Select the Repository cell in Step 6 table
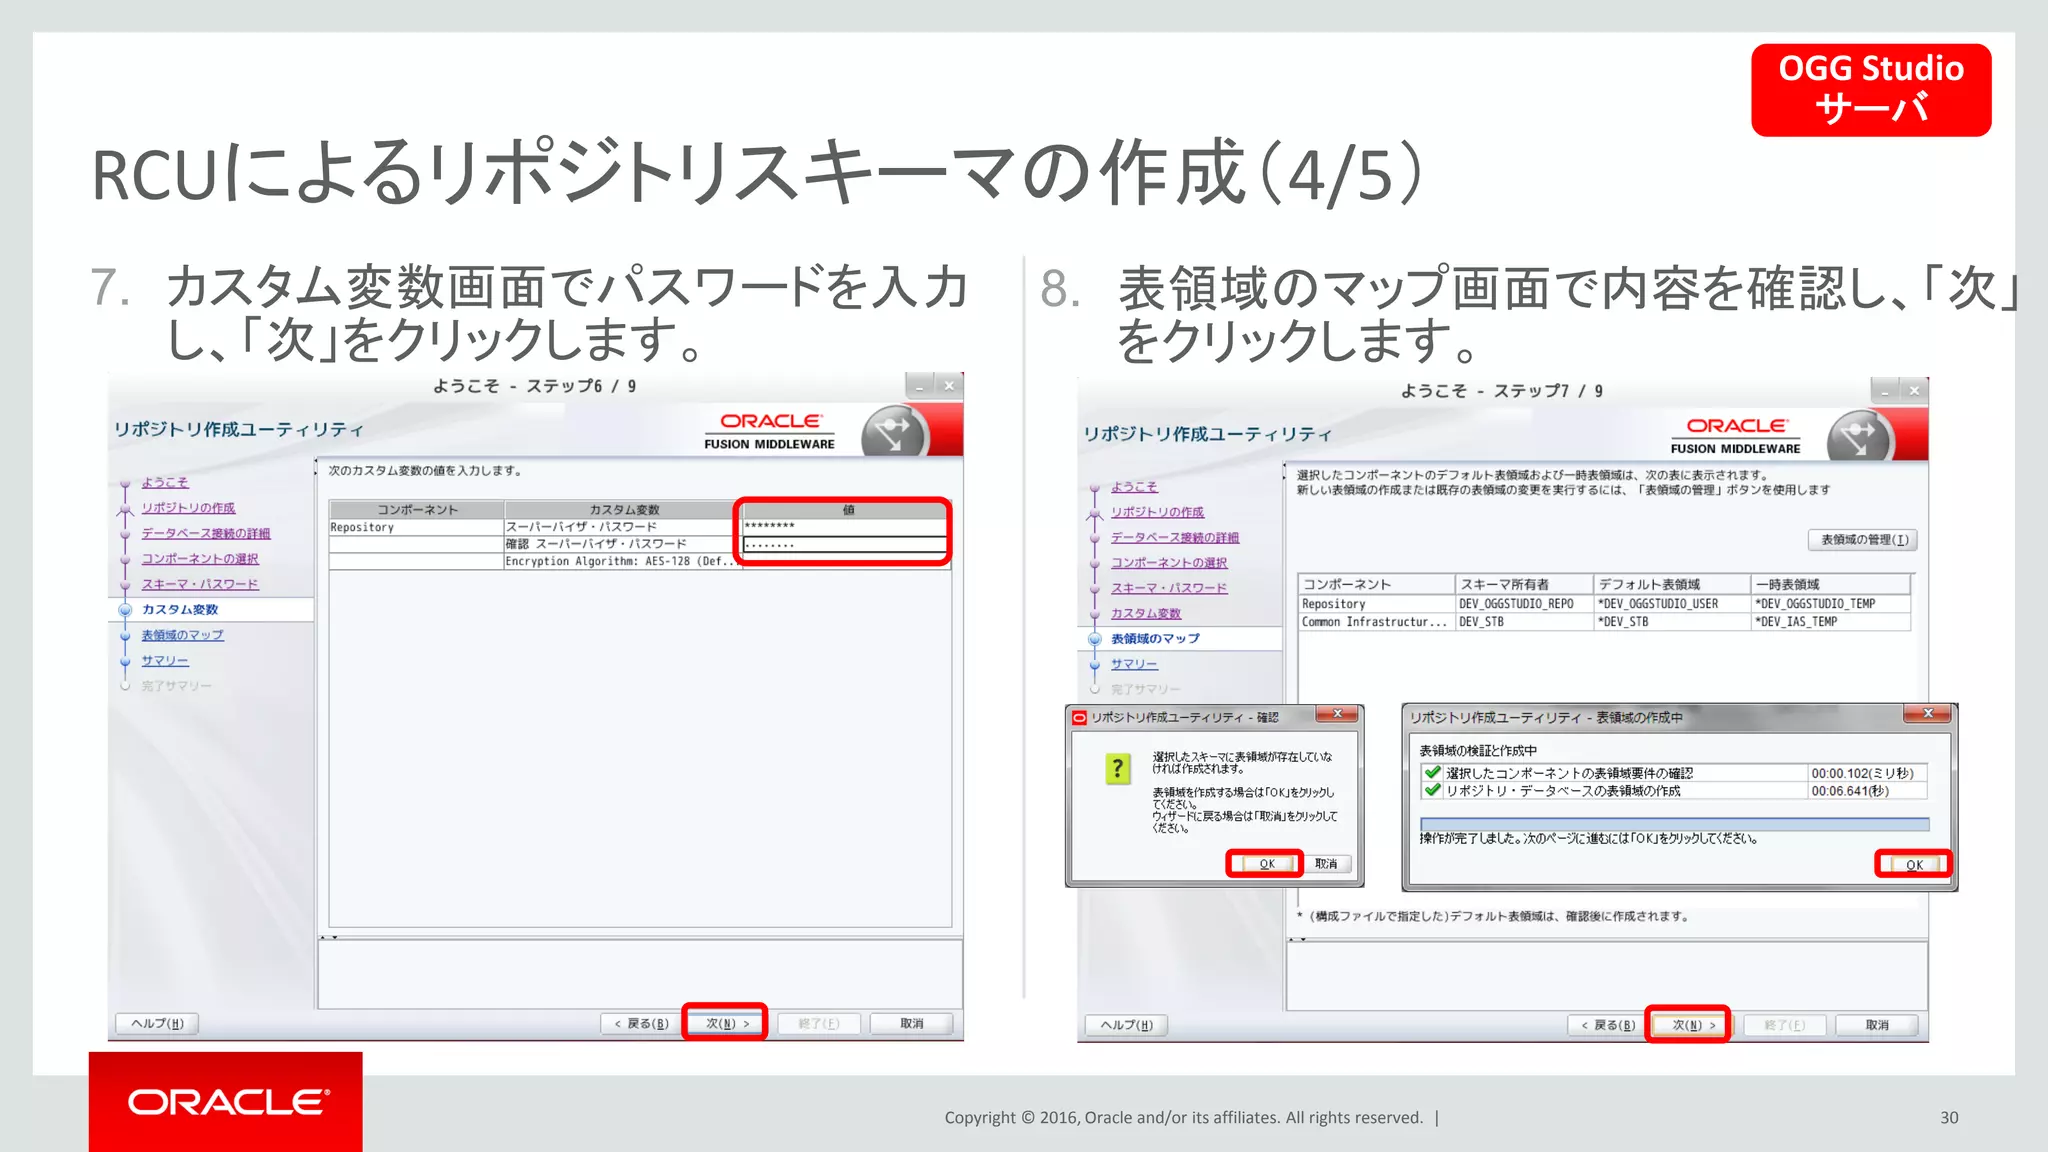The width and height of the screenshot is (2048, 1152). (416, 527)
